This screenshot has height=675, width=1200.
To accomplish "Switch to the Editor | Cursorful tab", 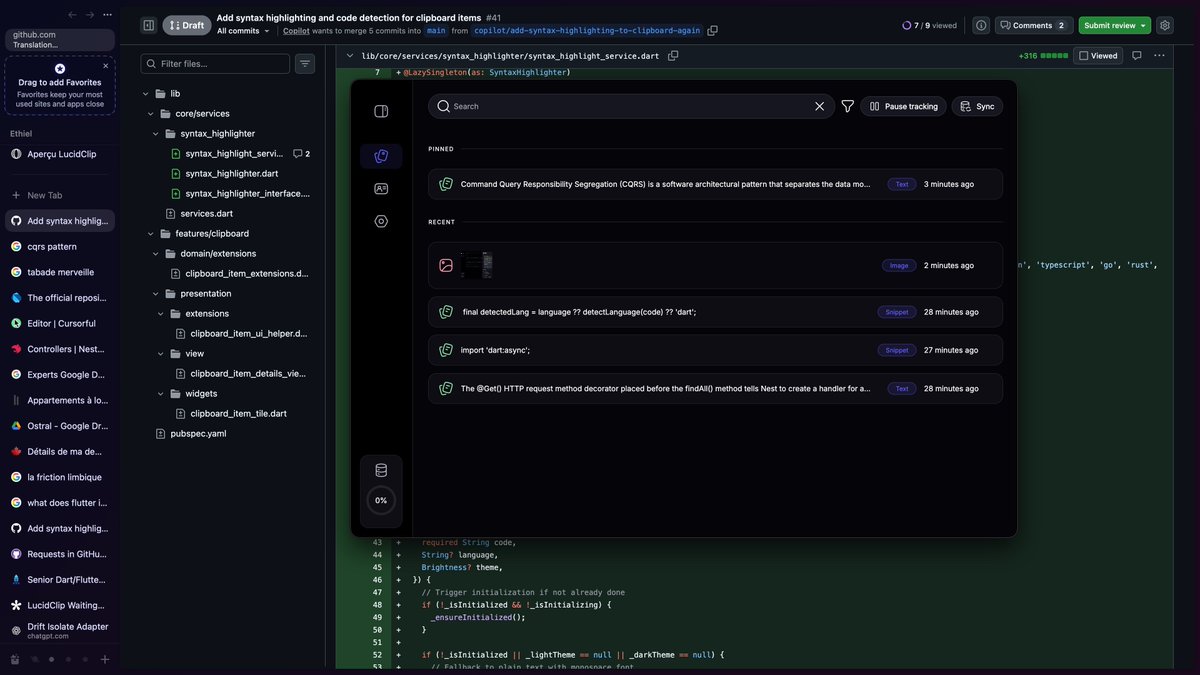I will coord(60,323).
